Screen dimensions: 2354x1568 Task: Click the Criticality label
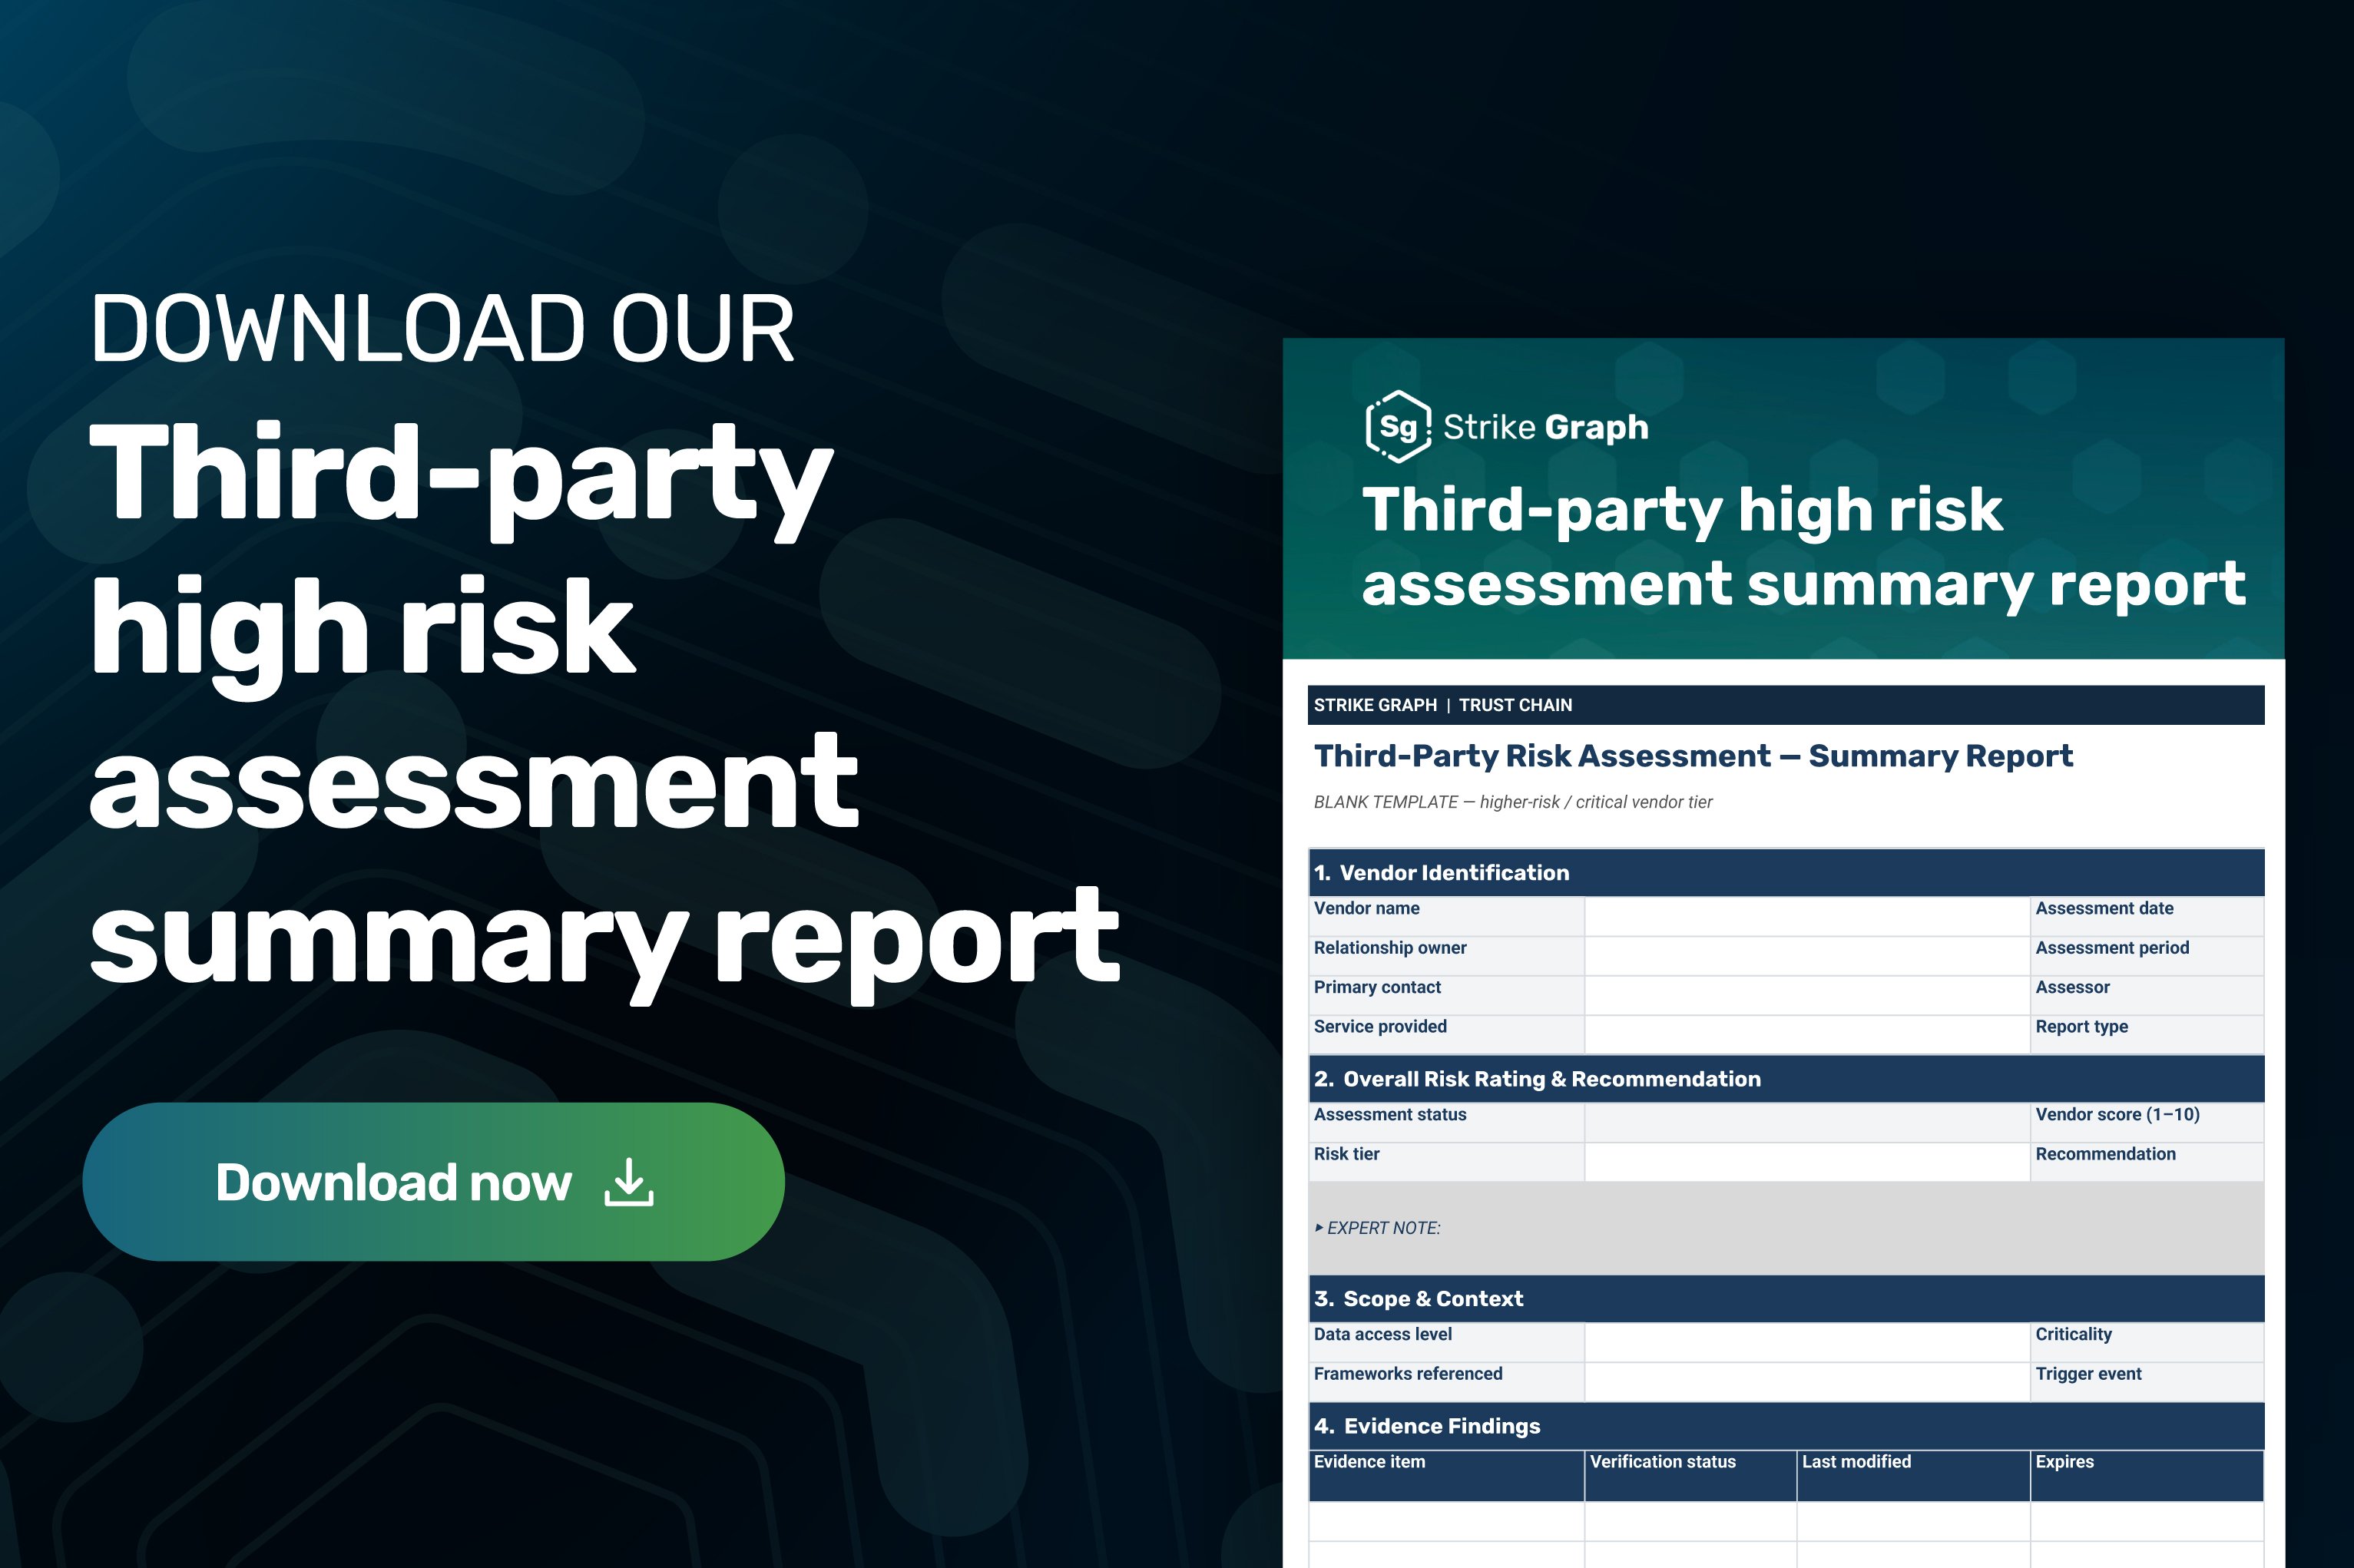tap(2073, 1334)
